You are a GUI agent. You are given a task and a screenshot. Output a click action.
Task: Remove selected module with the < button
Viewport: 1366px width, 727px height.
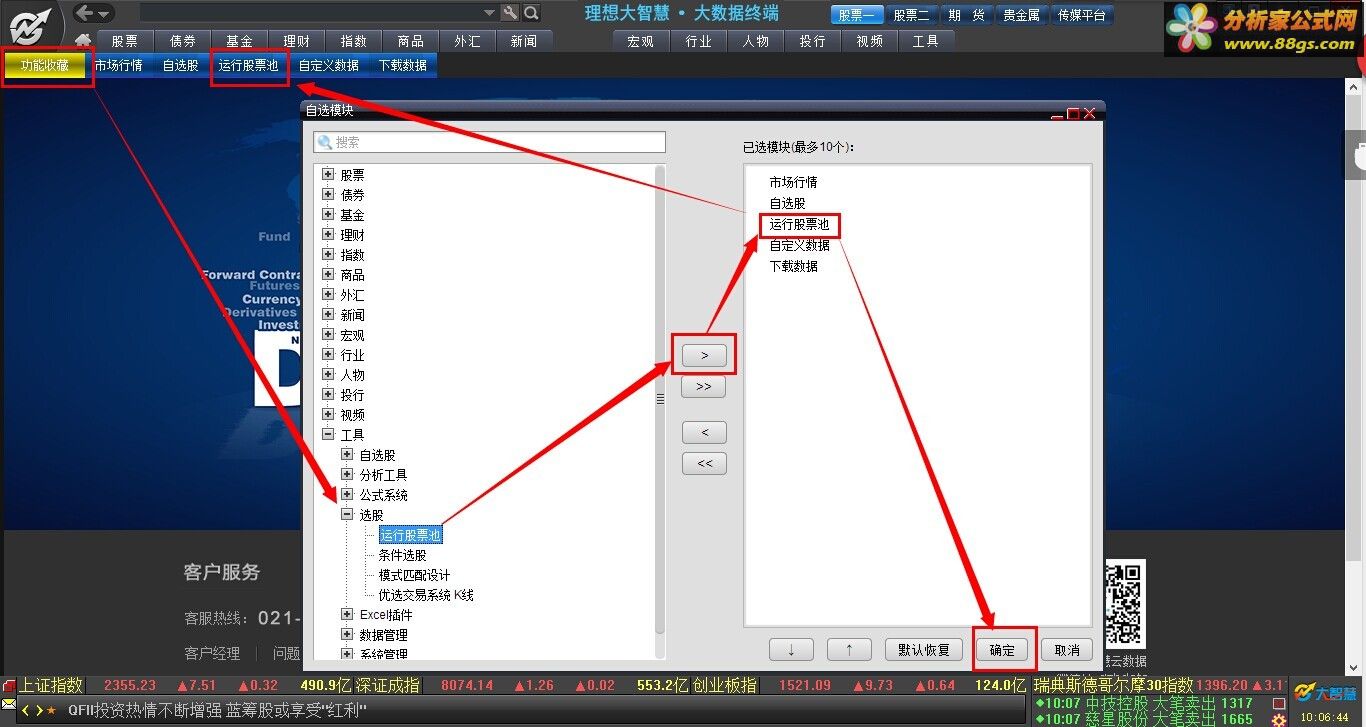coord(704,432)
